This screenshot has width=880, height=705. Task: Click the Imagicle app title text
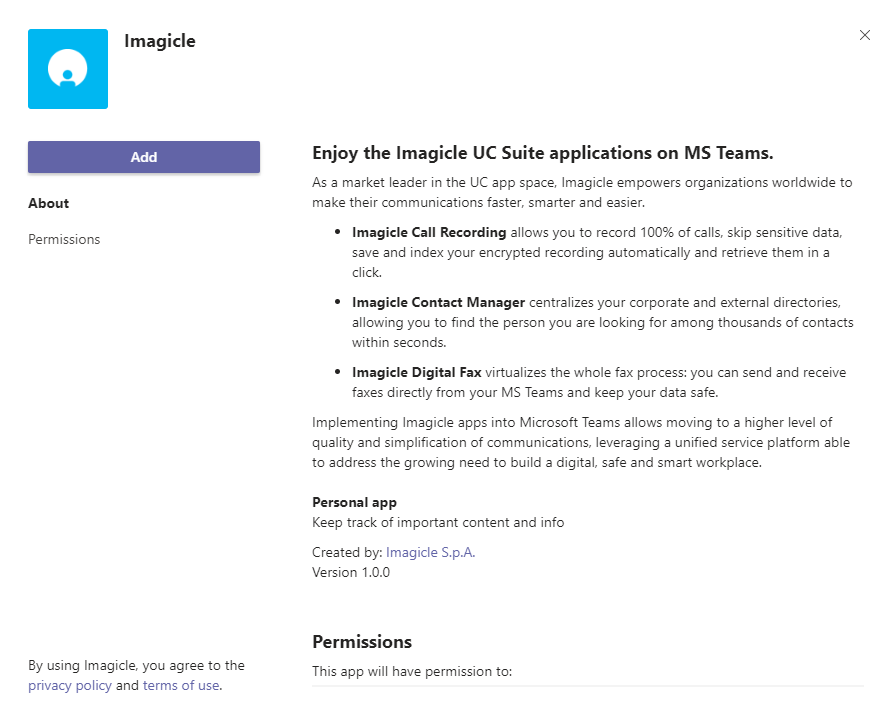click(160, 41)
